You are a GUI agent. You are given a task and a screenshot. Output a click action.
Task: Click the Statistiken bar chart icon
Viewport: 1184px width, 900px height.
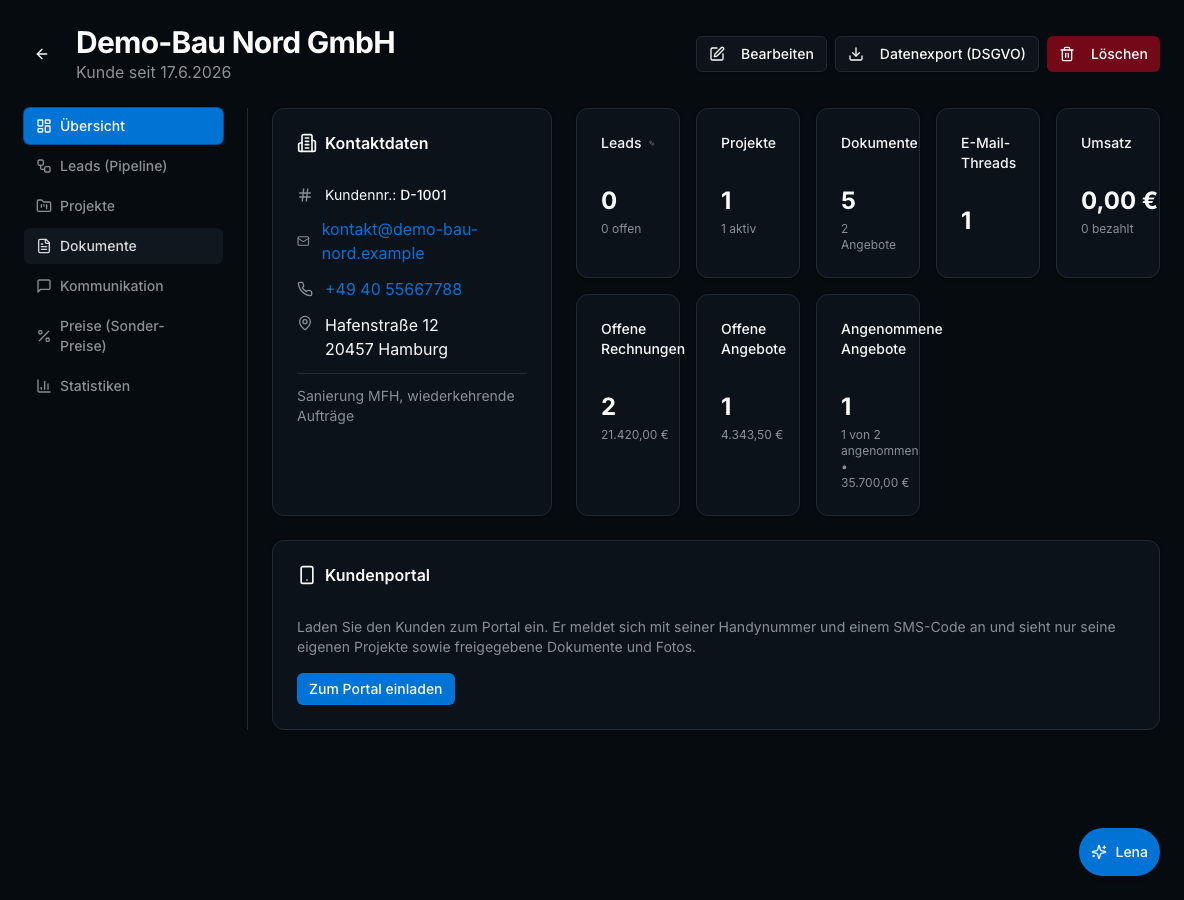(44, 386)
